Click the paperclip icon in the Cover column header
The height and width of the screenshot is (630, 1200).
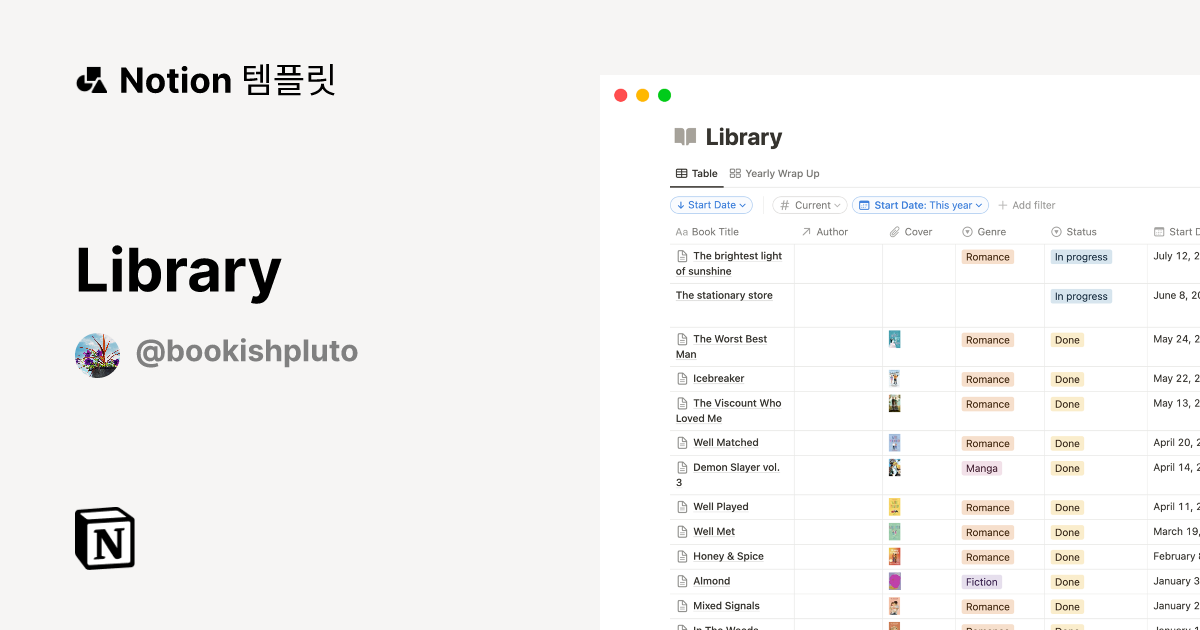coord(896,231)
